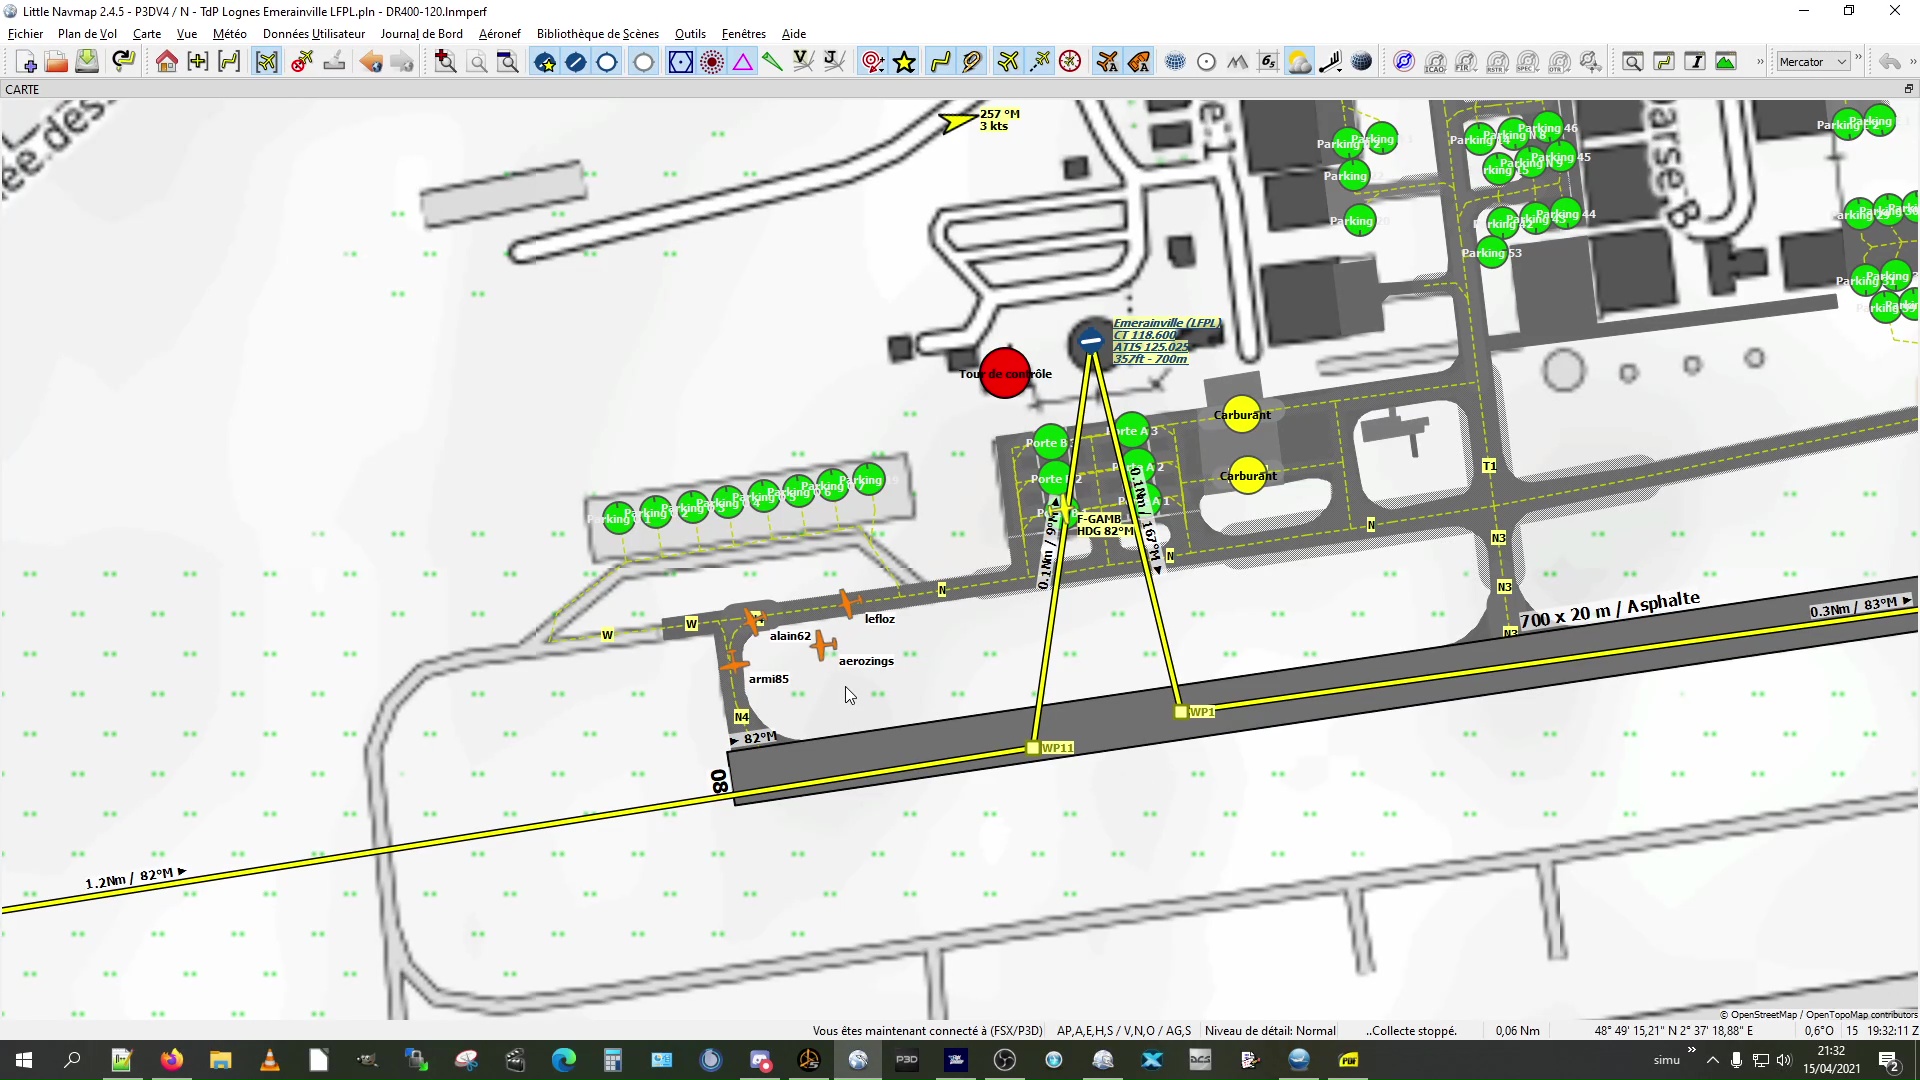The height and width of the screenshot is (1080, 1920).
Task: Toggle VOR stations display
Action: click(x=680, y=62)
